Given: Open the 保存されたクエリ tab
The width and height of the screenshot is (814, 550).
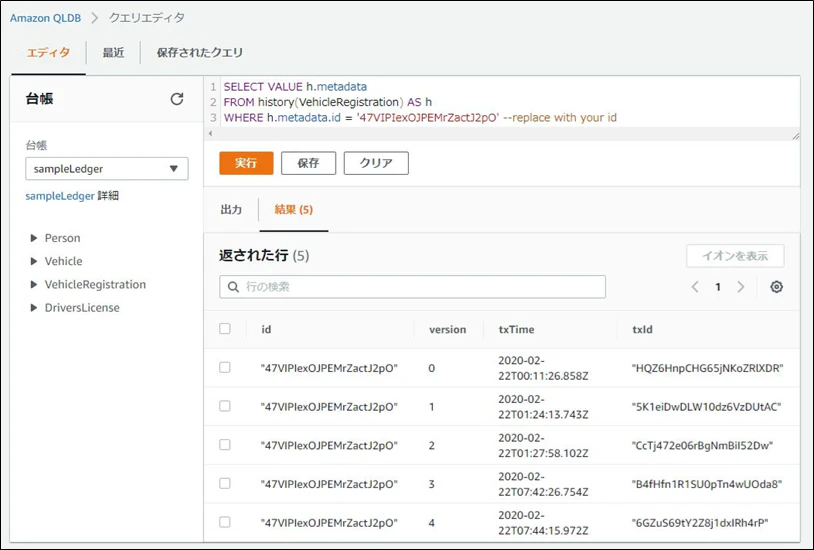Looking at the screenshot, I should (x=200, y=52).
